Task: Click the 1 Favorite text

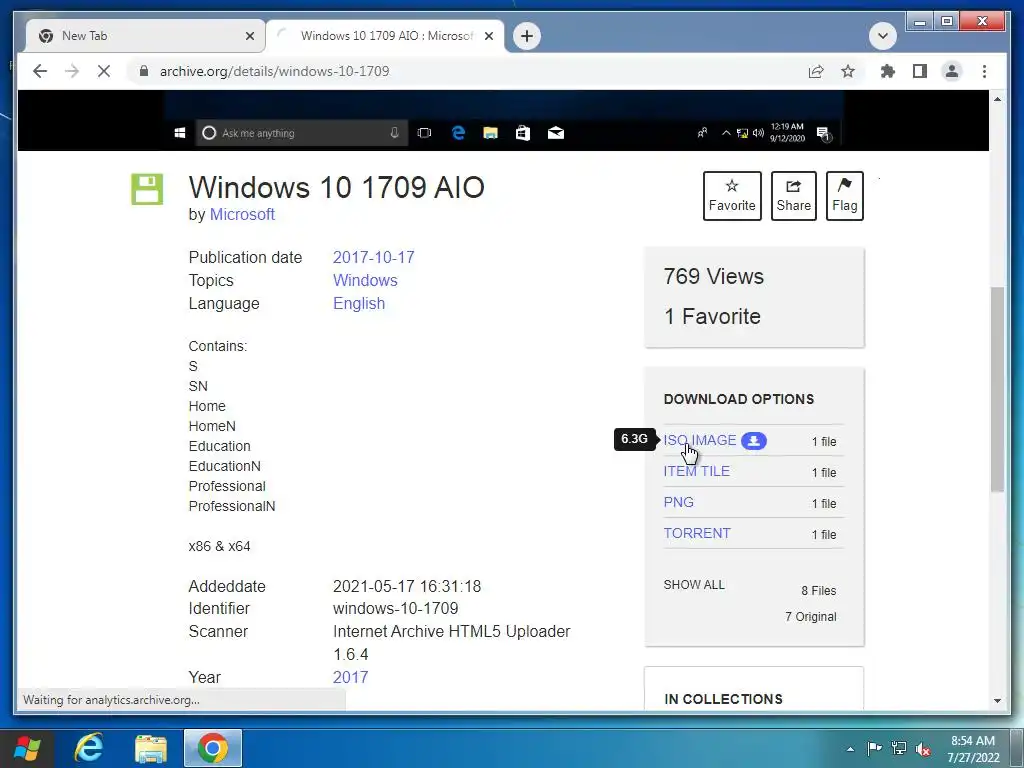Action: (x=712, y=317)
